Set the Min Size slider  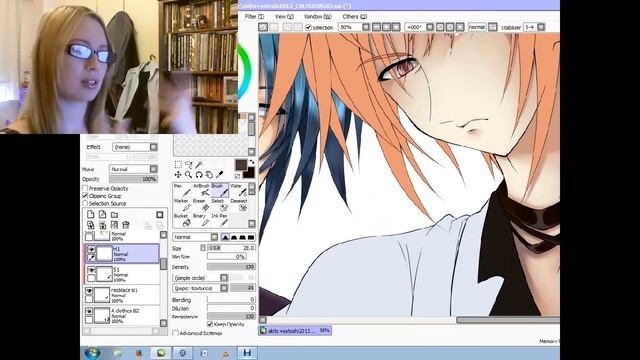pos(227,256)
